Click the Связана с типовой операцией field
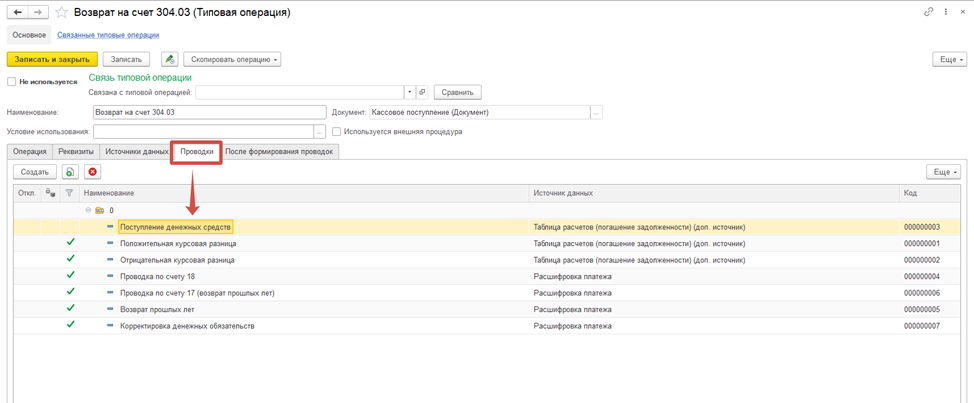This screenshot has width=974, height=403. (x=300, y=92)
